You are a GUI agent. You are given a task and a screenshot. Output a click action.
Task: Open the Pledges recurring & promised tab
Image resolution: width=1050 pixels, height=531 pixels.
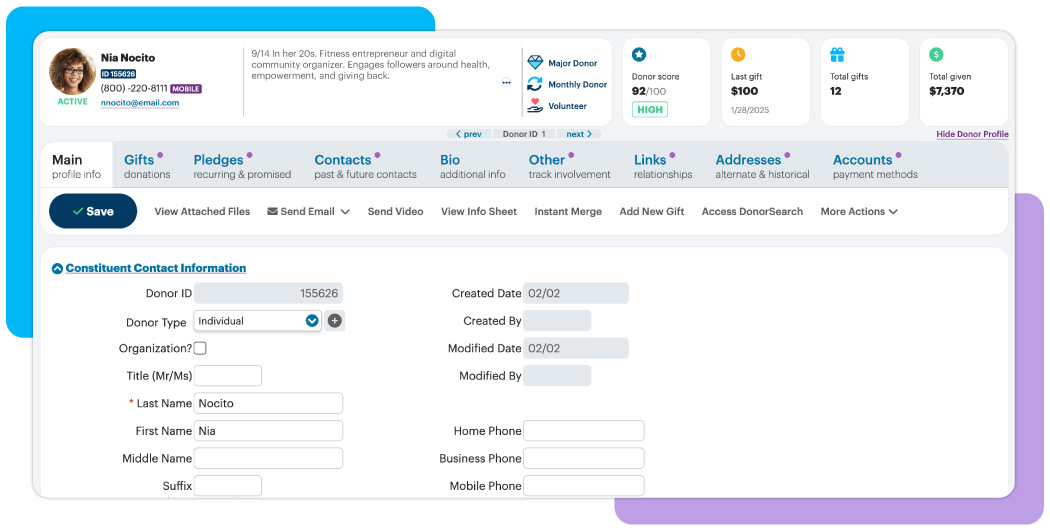[242, 166]
